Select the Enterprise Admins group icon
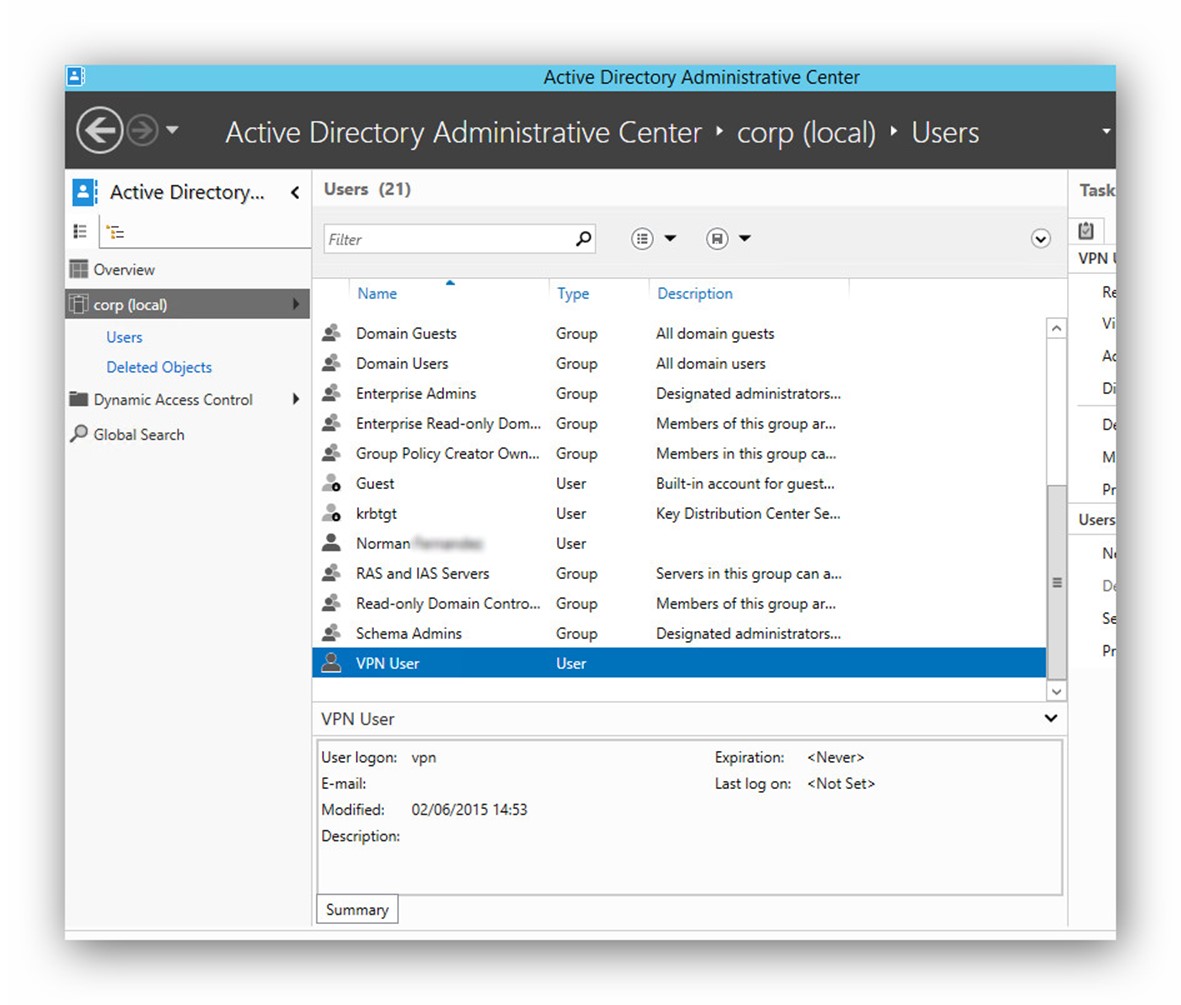The image size is (1181, 1005). click(x=331, y=393)
